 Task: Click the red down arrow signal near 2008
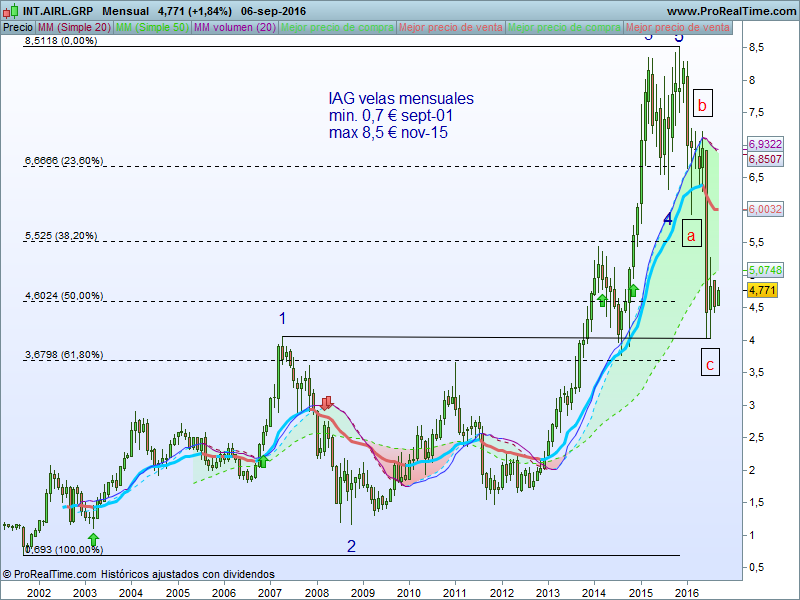pyautogui.click(x=327, y=403)
